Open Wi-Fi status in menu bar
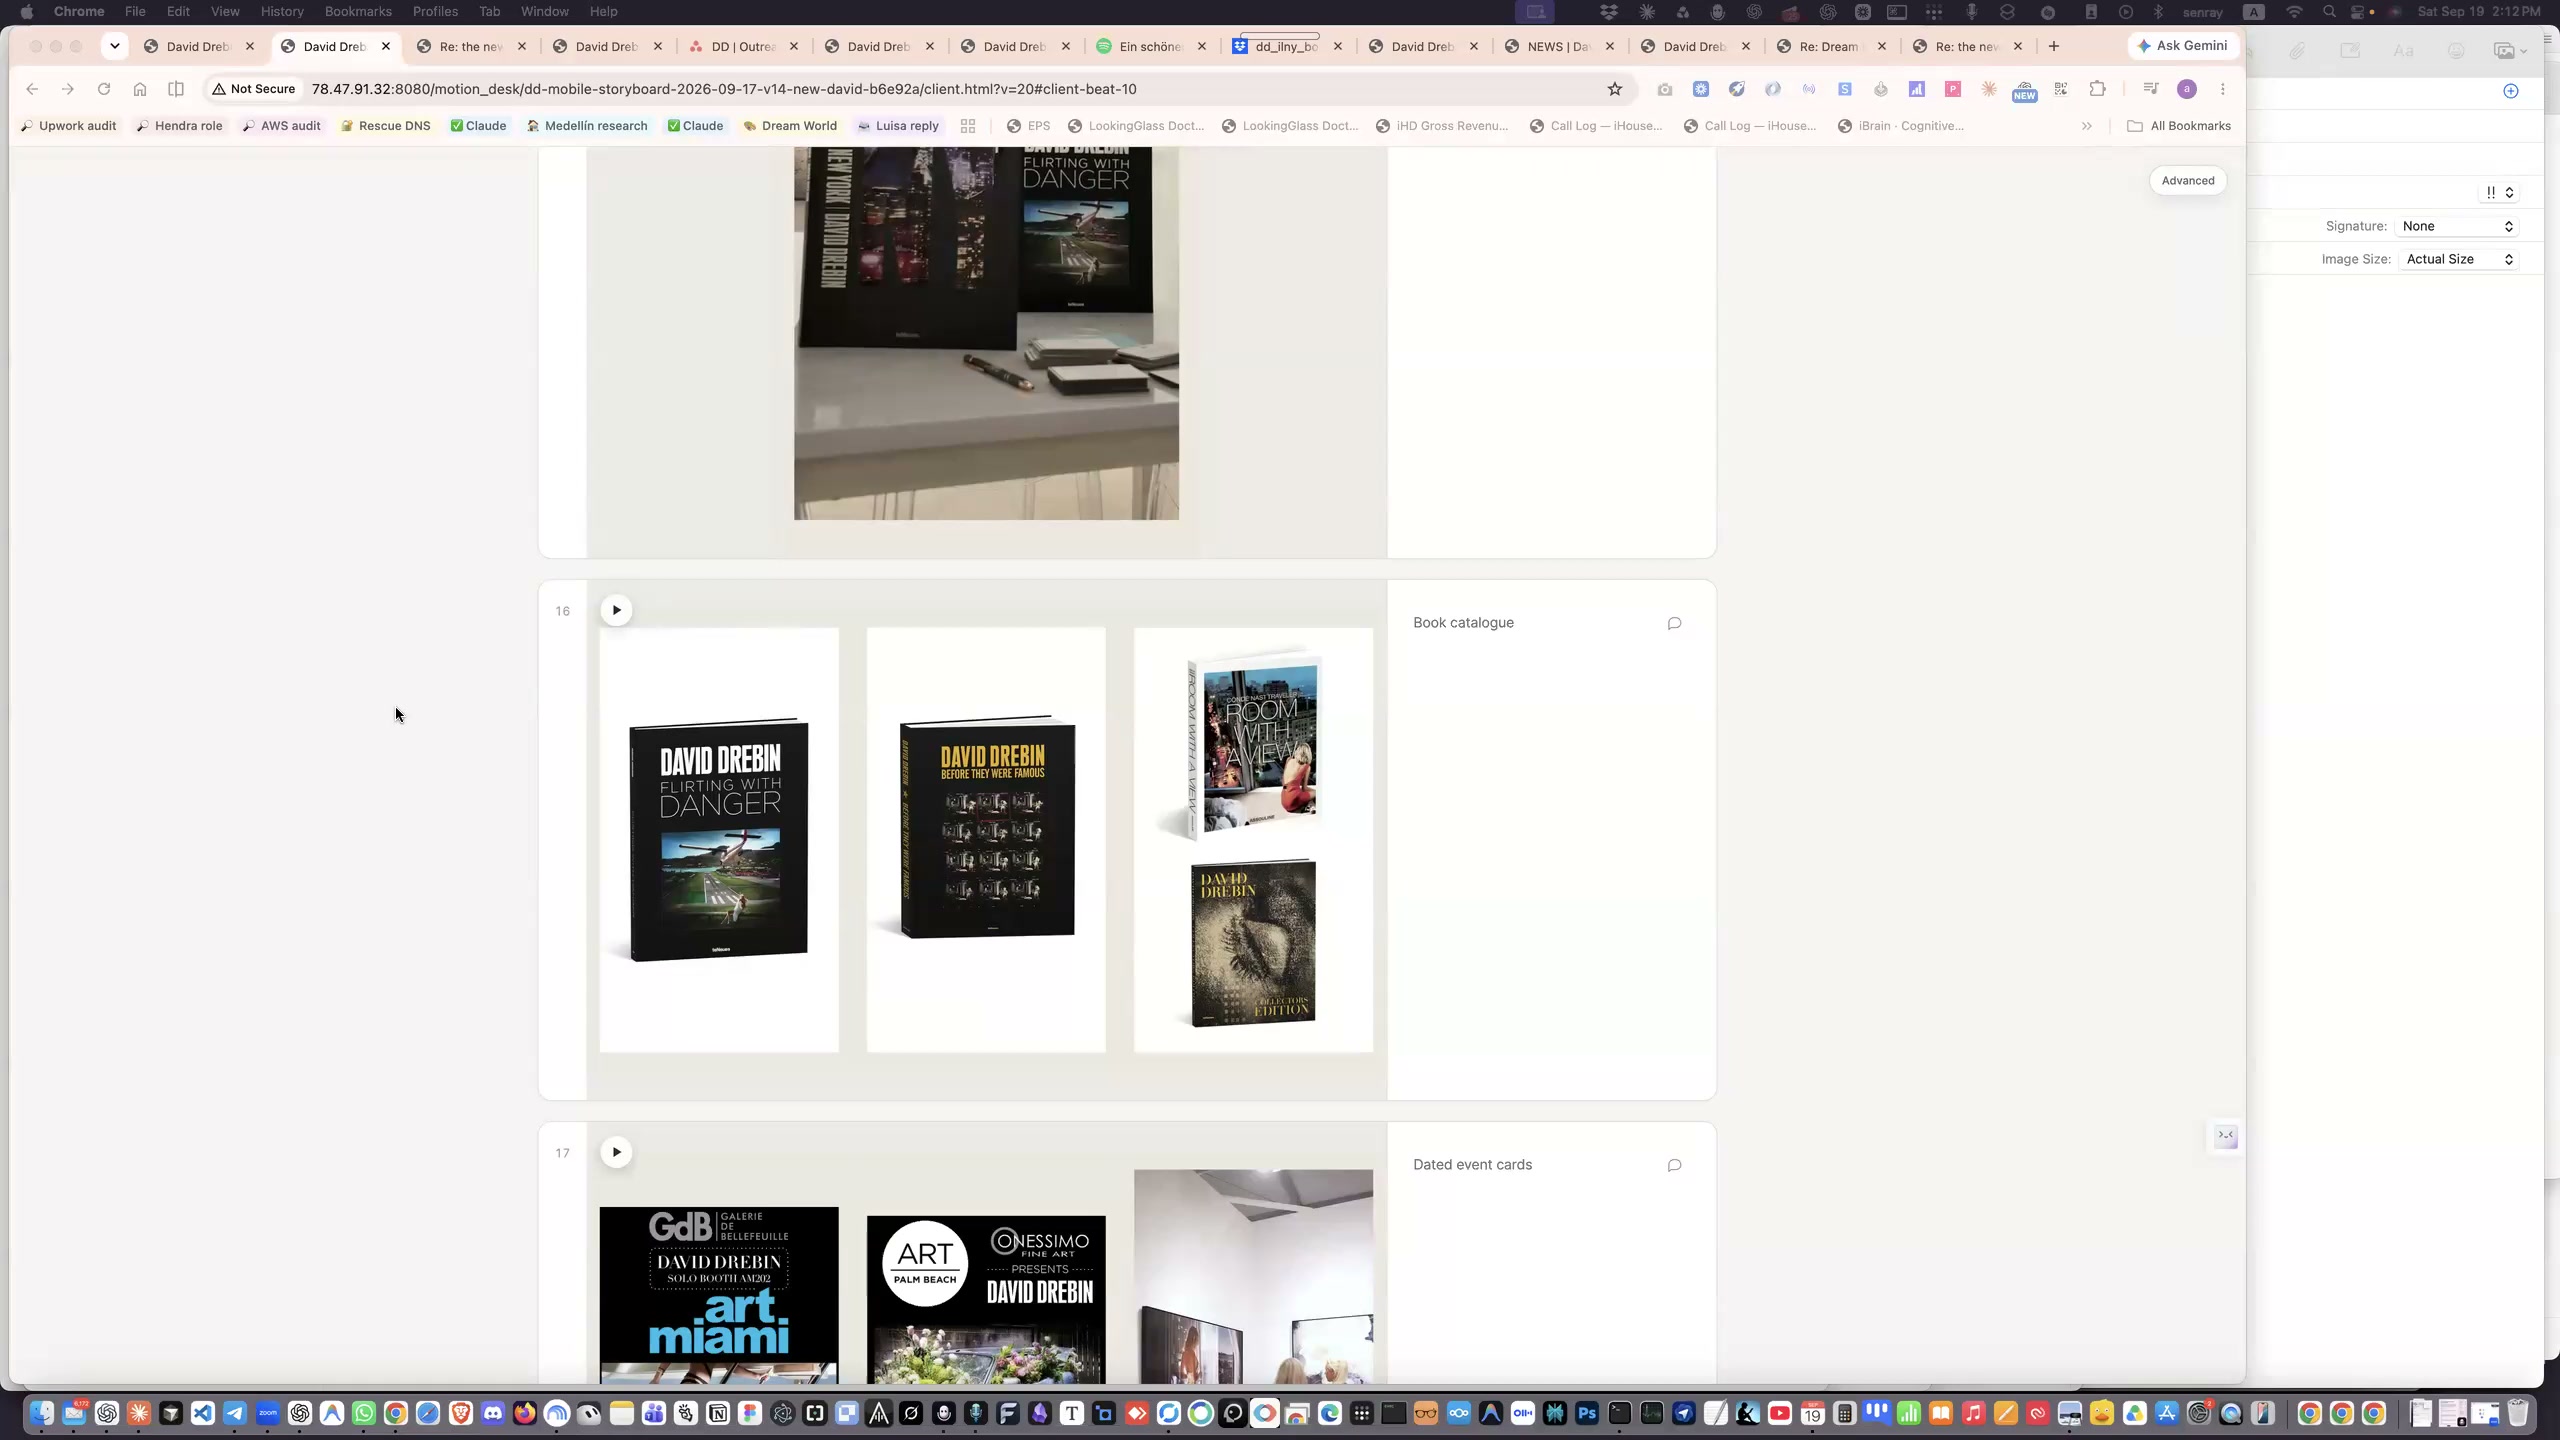Screen dimensions: 2560x1440 2295,12
